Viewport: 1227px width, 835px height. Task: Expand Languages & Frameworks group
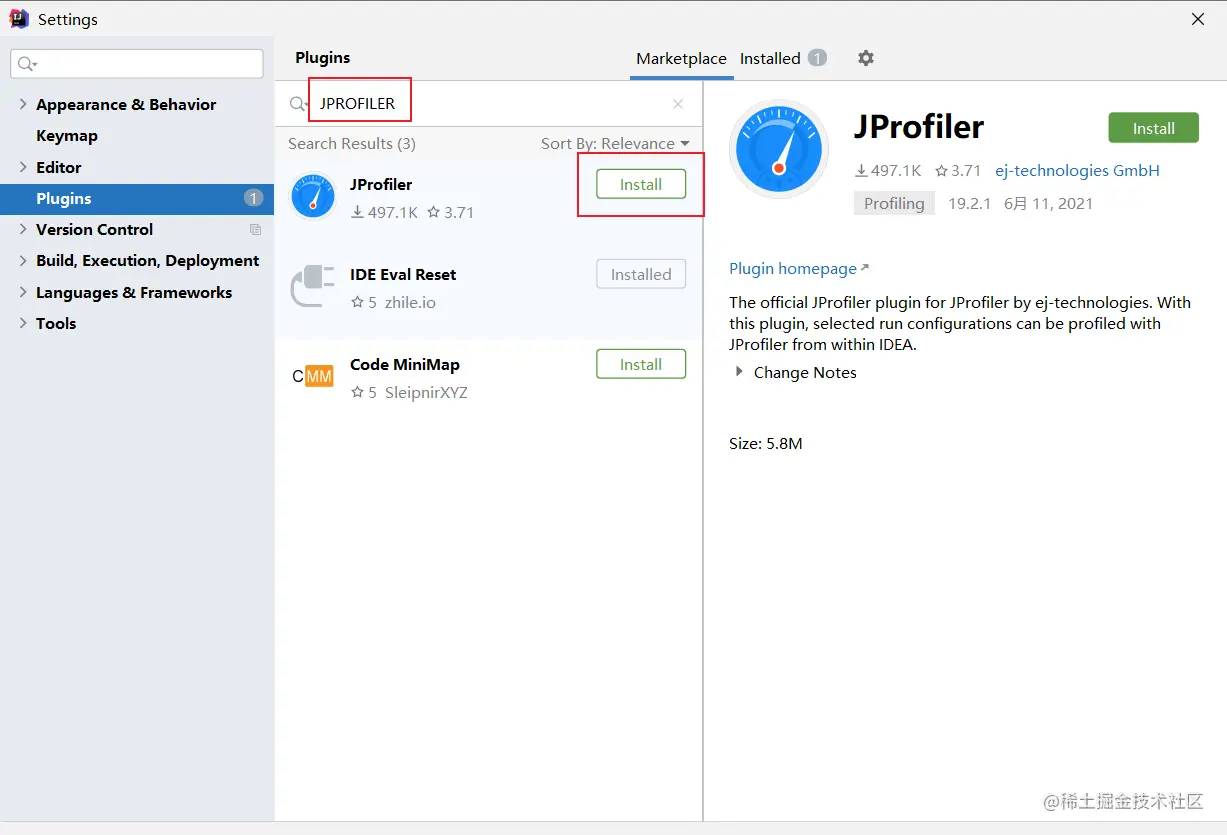[23, 292]
